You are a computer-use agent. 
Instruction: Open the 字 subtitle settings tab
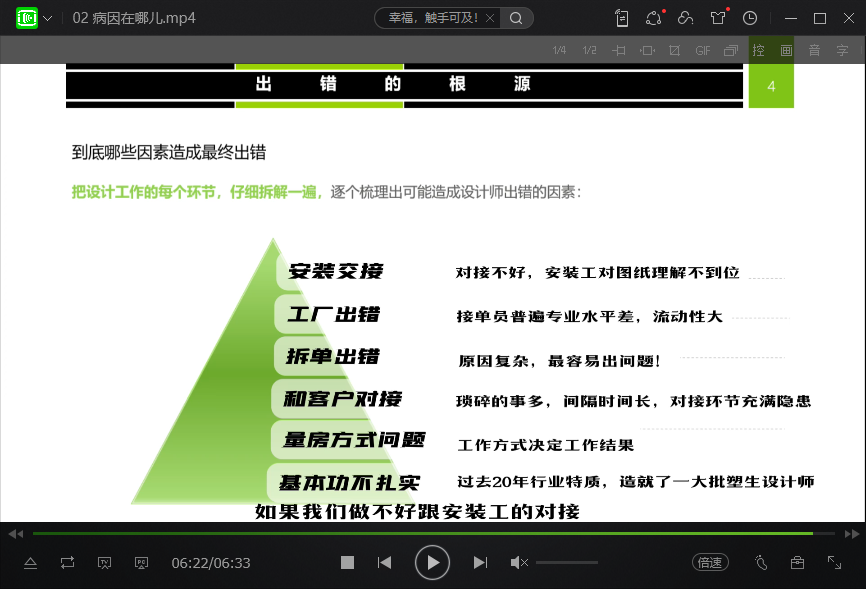(842, 50)
